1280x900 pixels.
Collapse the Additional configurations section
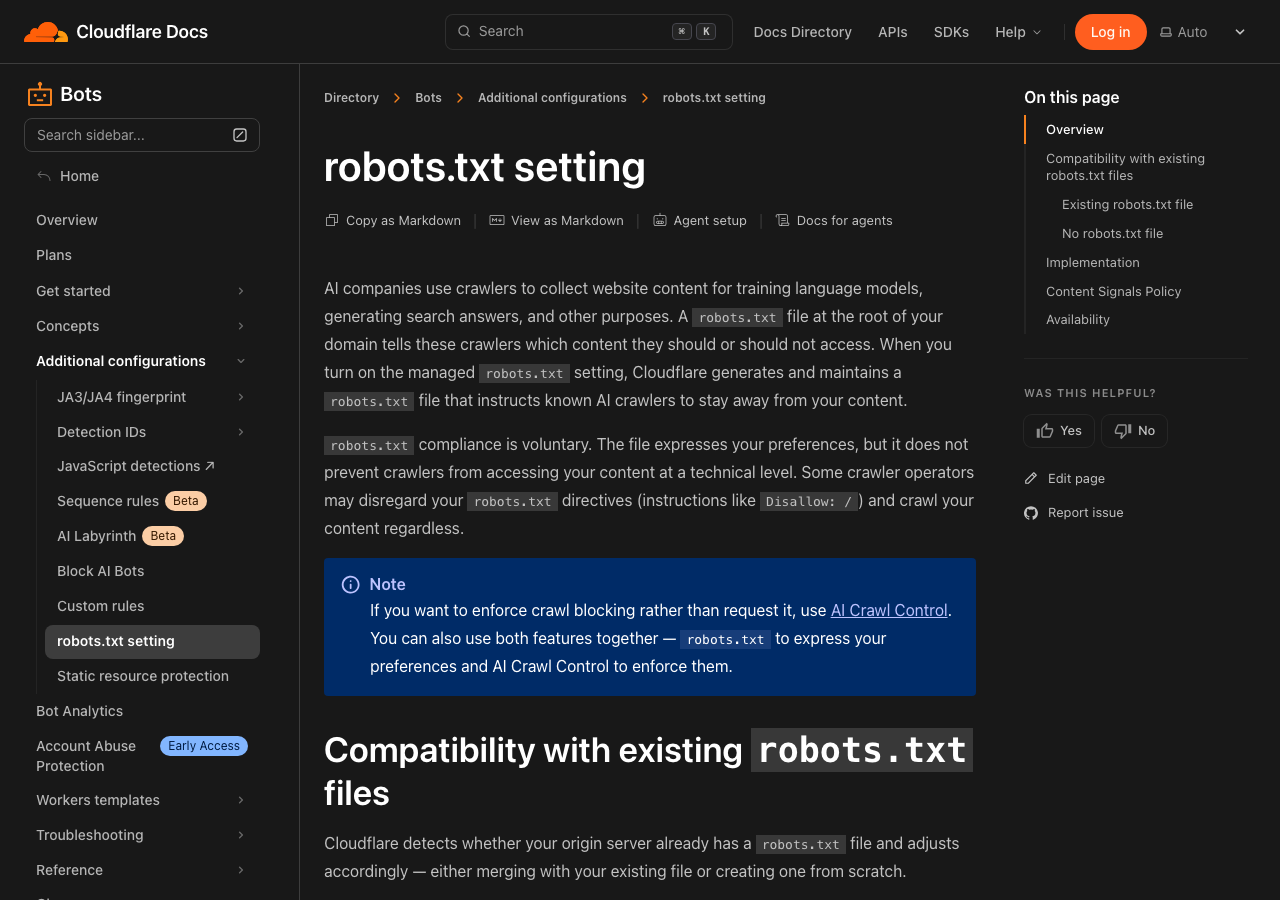(x=241, y=361)
